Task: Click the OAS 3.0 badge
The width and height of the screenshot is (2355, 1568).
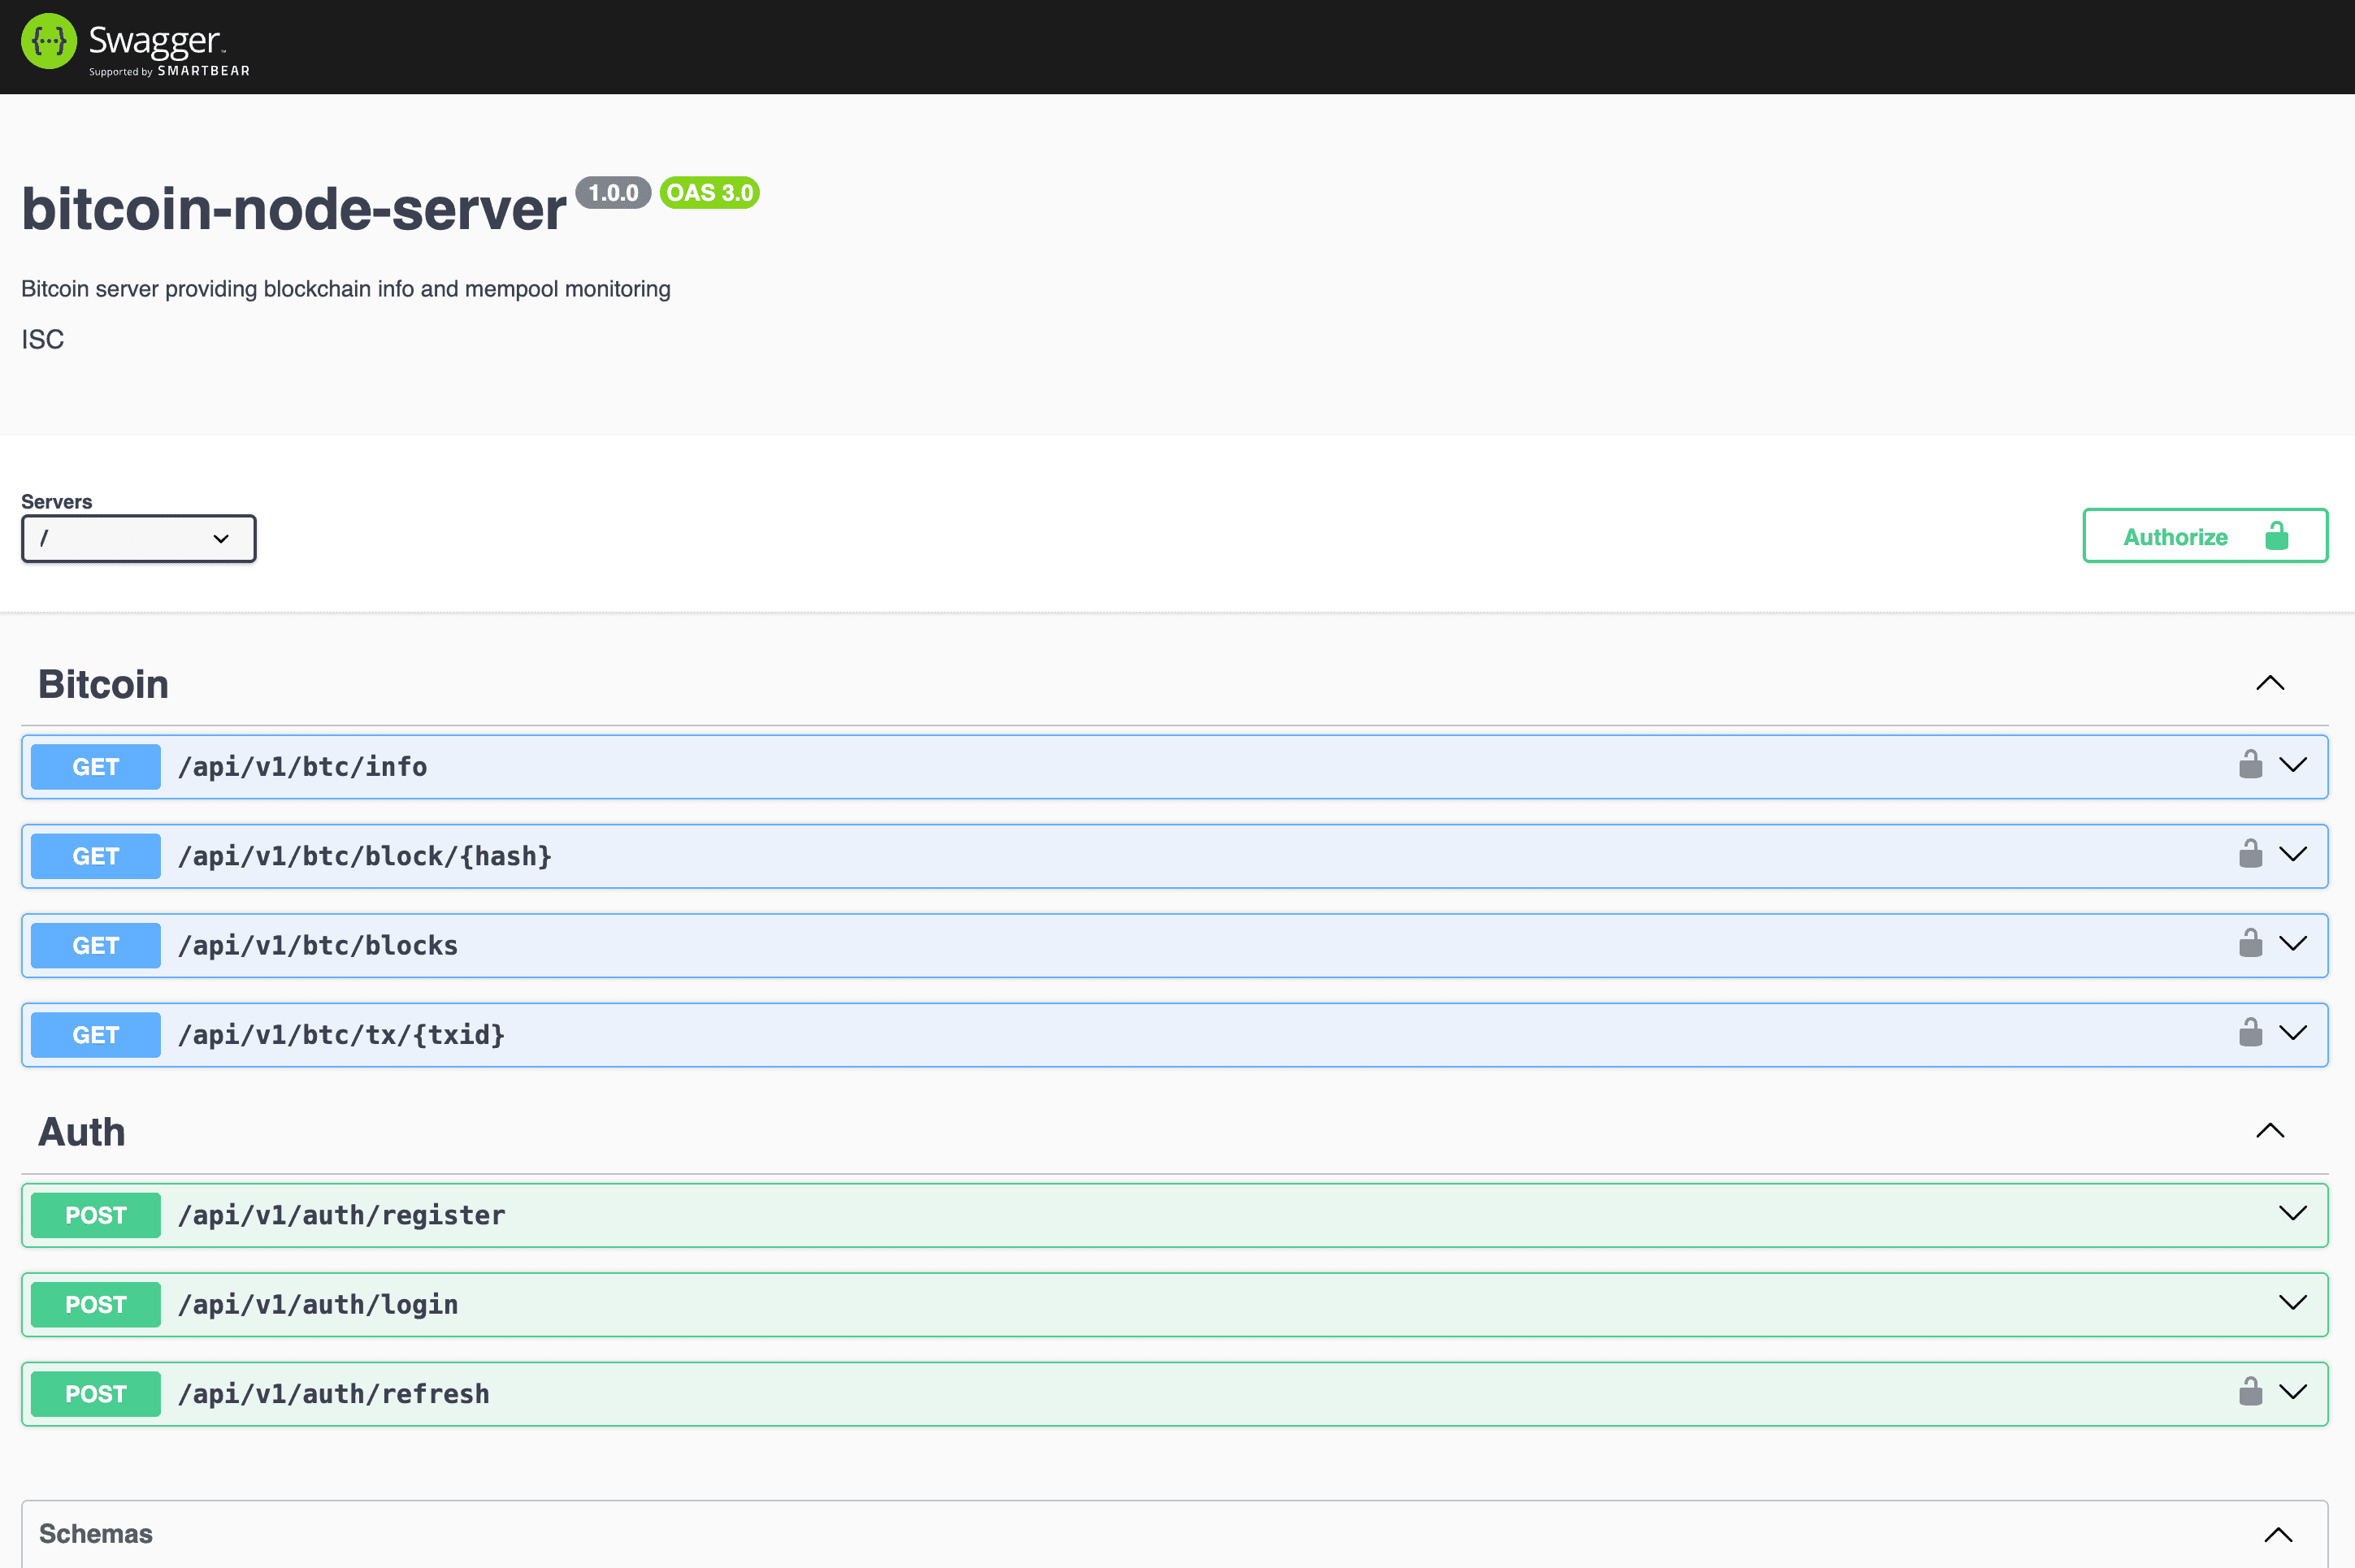Action: click(709, 193)
